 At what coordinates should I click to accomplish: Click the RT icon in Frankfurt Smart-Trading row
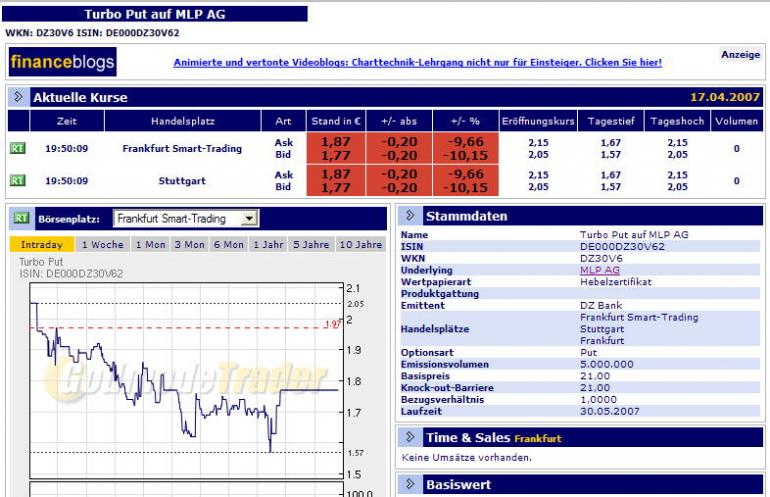click(x=17, y=148)
